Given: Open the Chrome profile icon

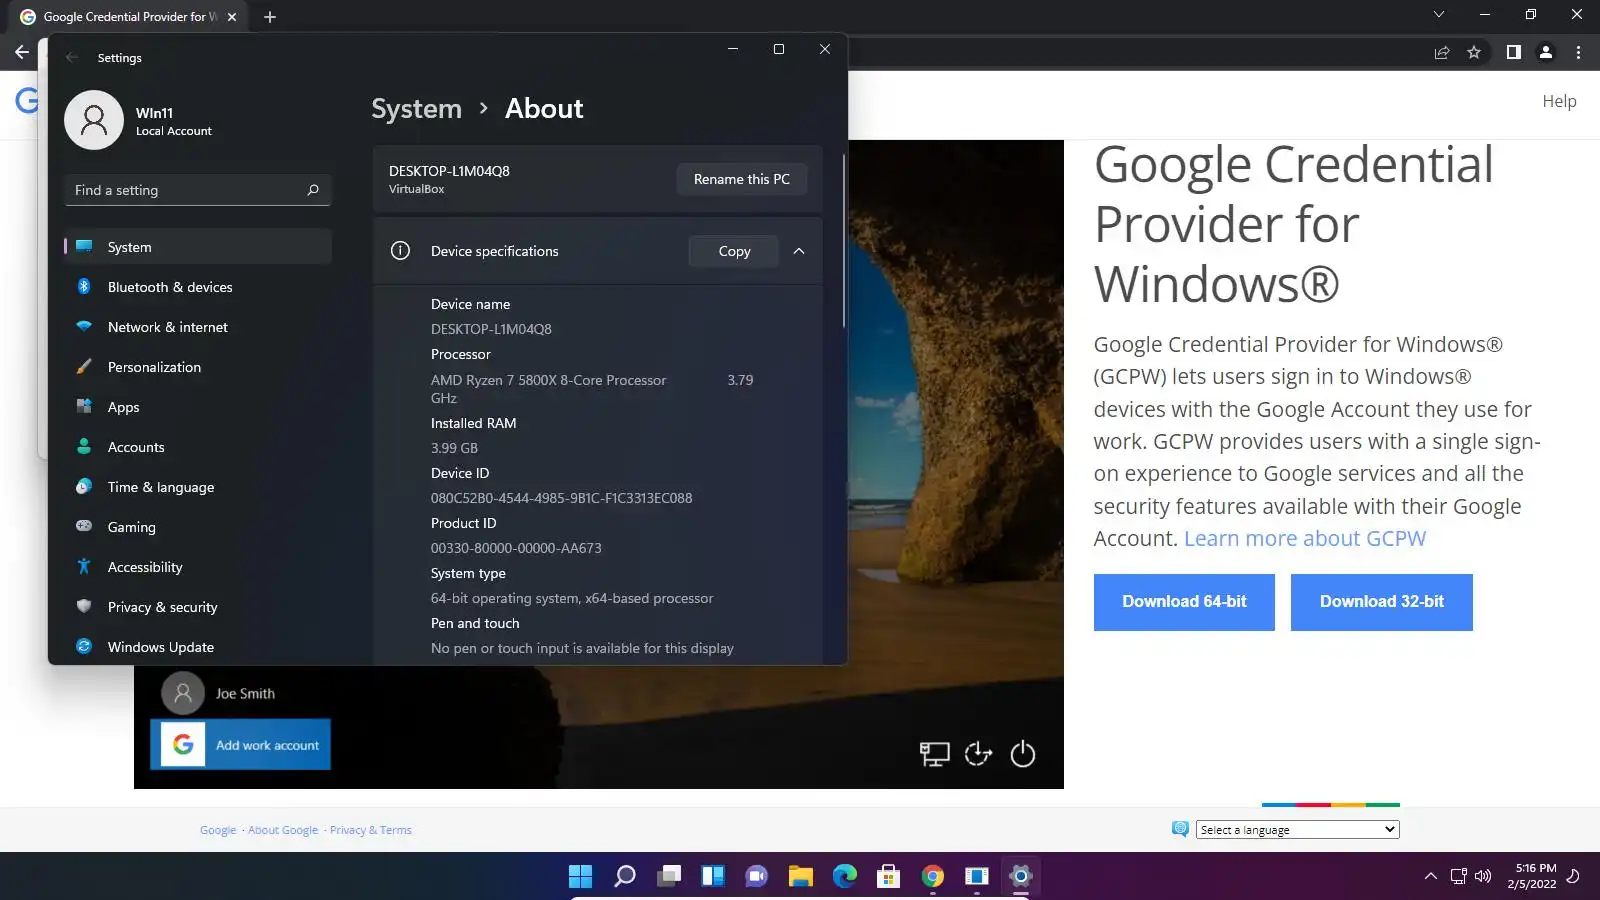Looking at the screenshot, I should click(x=1546, y=53).
